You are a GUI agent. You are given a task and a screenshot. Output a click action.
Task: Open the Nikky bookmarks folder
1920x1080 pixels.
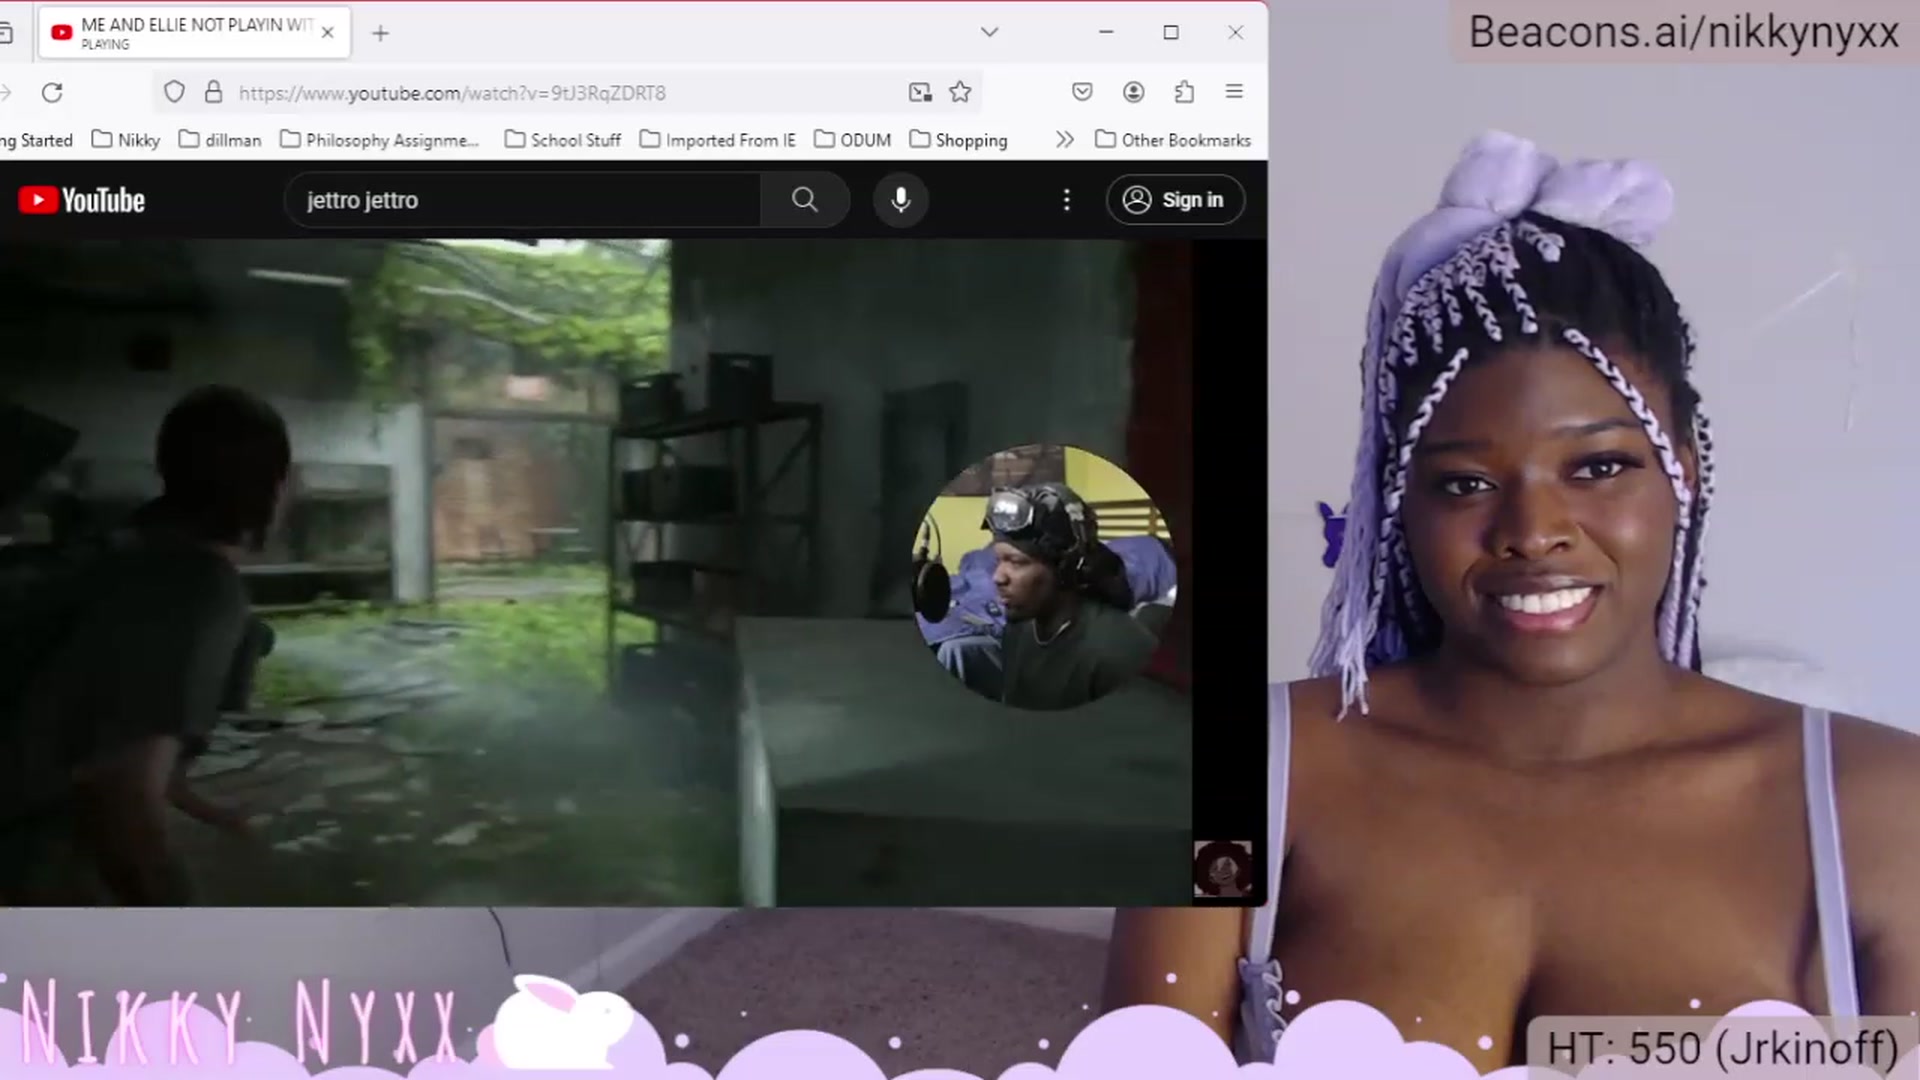126,140
